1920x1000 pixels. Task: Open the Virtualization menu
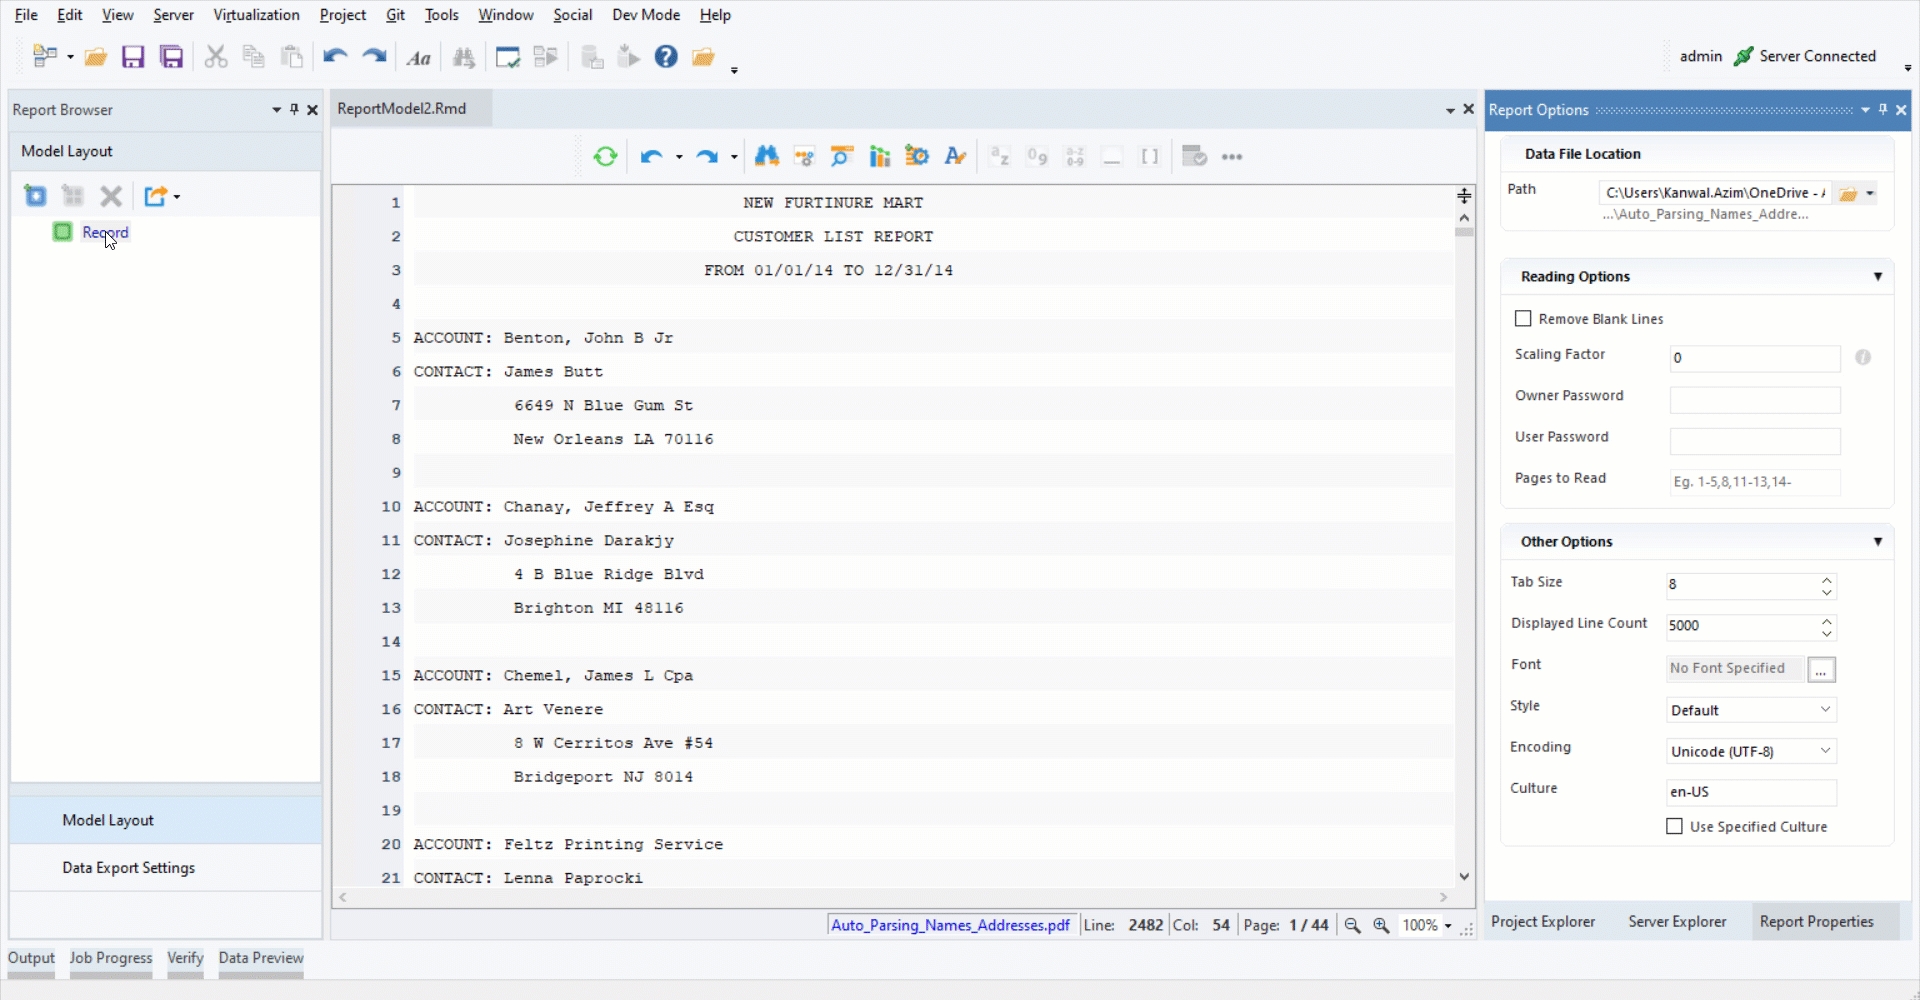point(256,15)
